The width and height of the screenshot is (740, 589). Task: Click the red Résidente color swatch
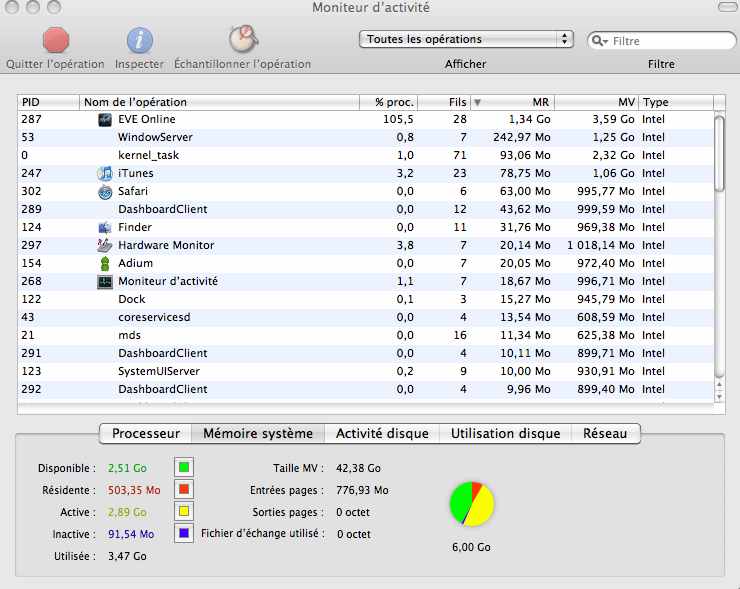[x=184, y=489]
